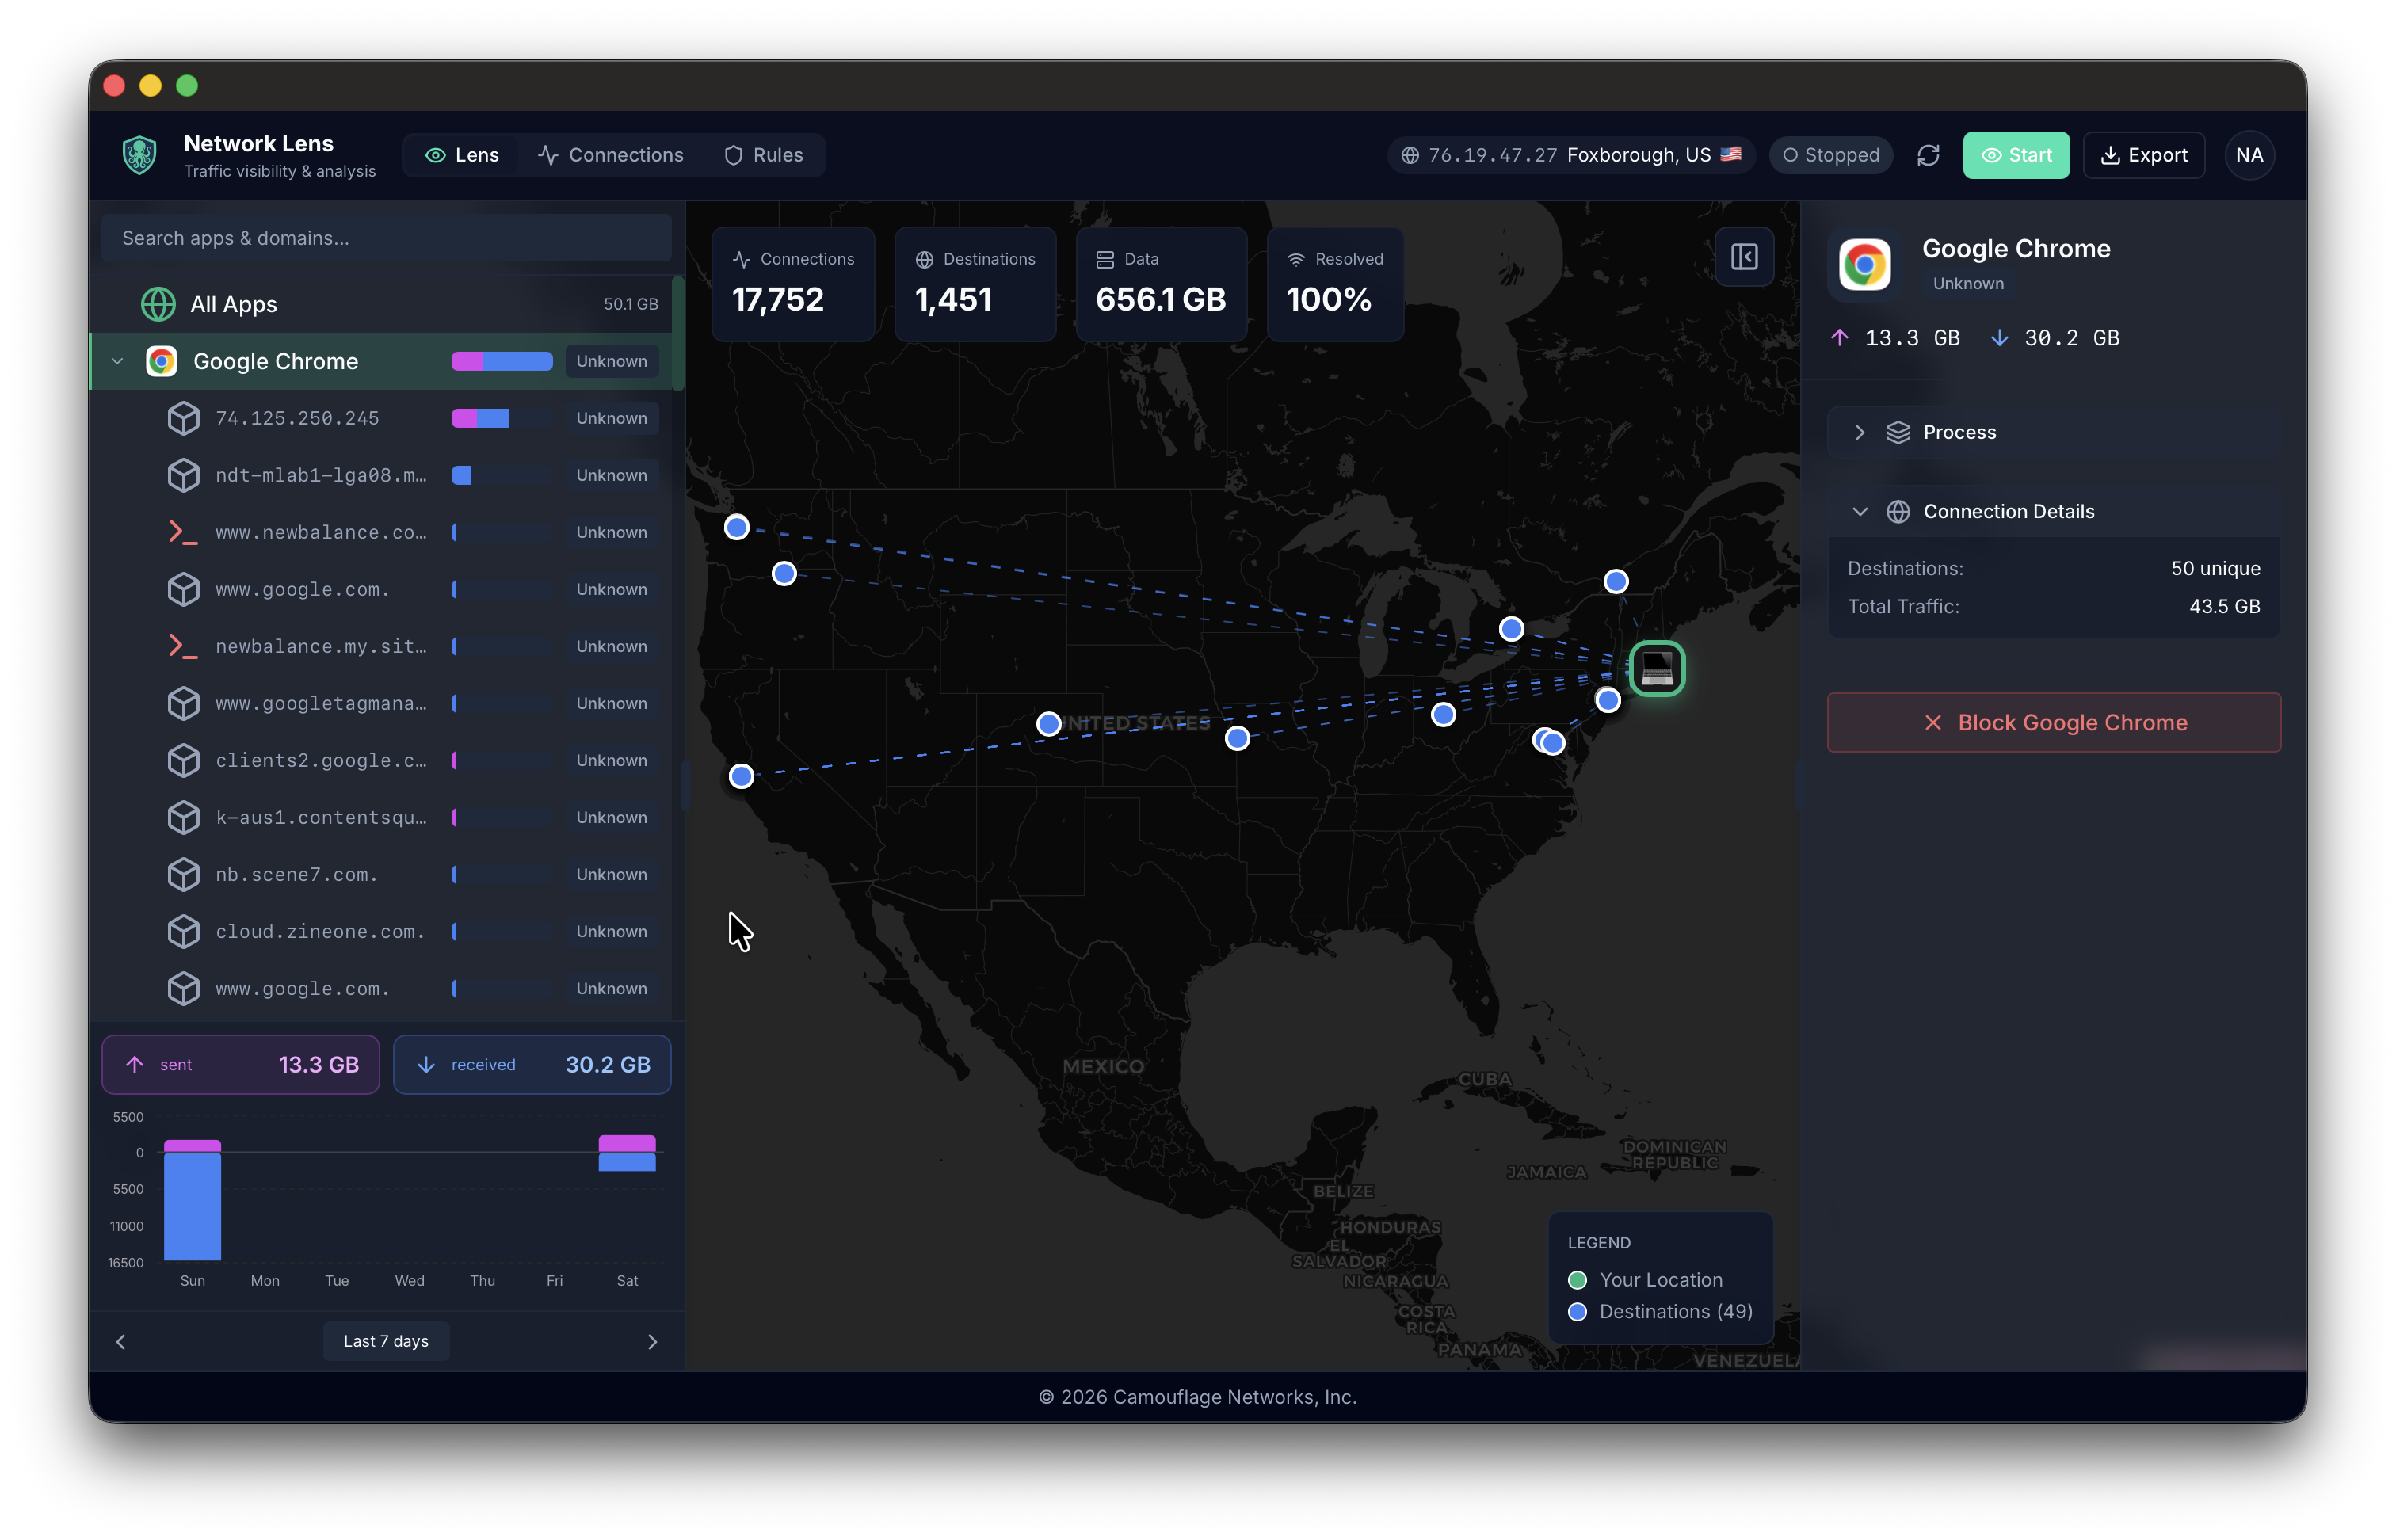Click the Start capture button

coord(2016,155)
